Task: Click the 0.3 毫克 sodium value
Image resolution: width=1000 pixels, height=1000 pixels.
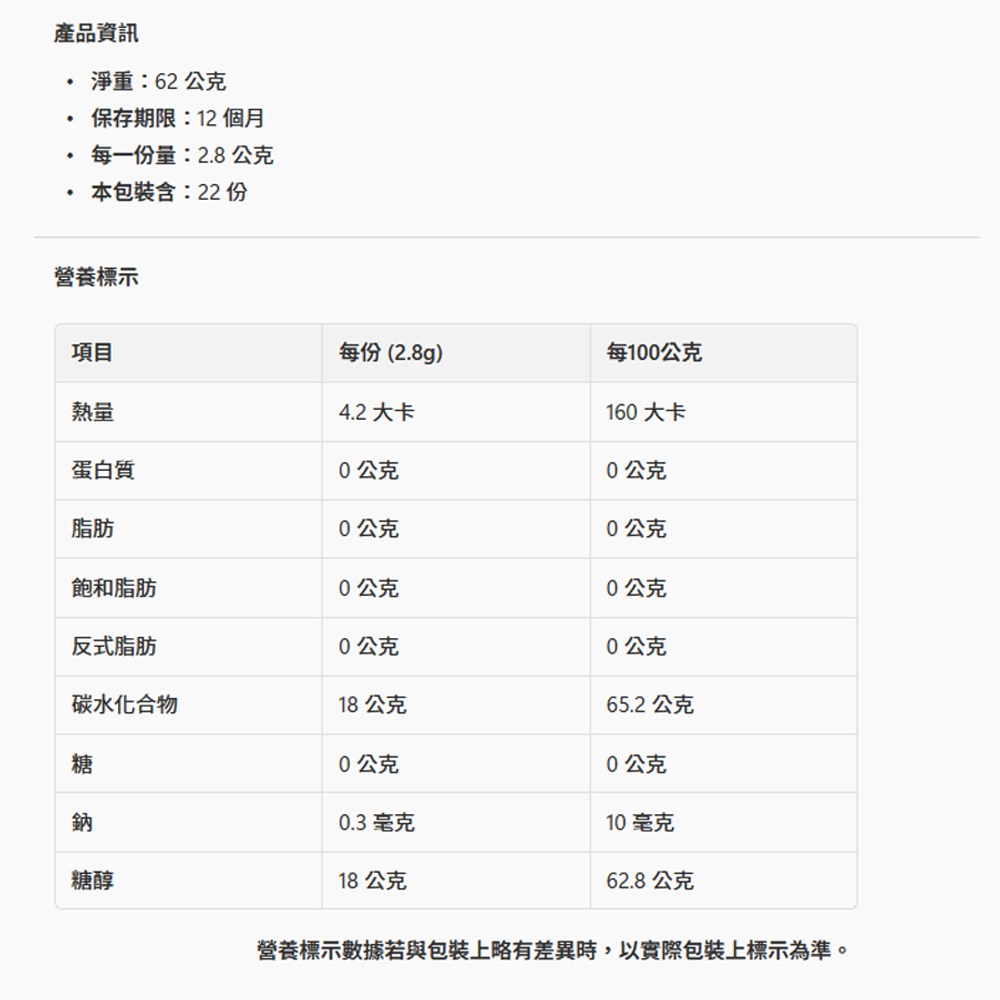Action: coord(376,823)
